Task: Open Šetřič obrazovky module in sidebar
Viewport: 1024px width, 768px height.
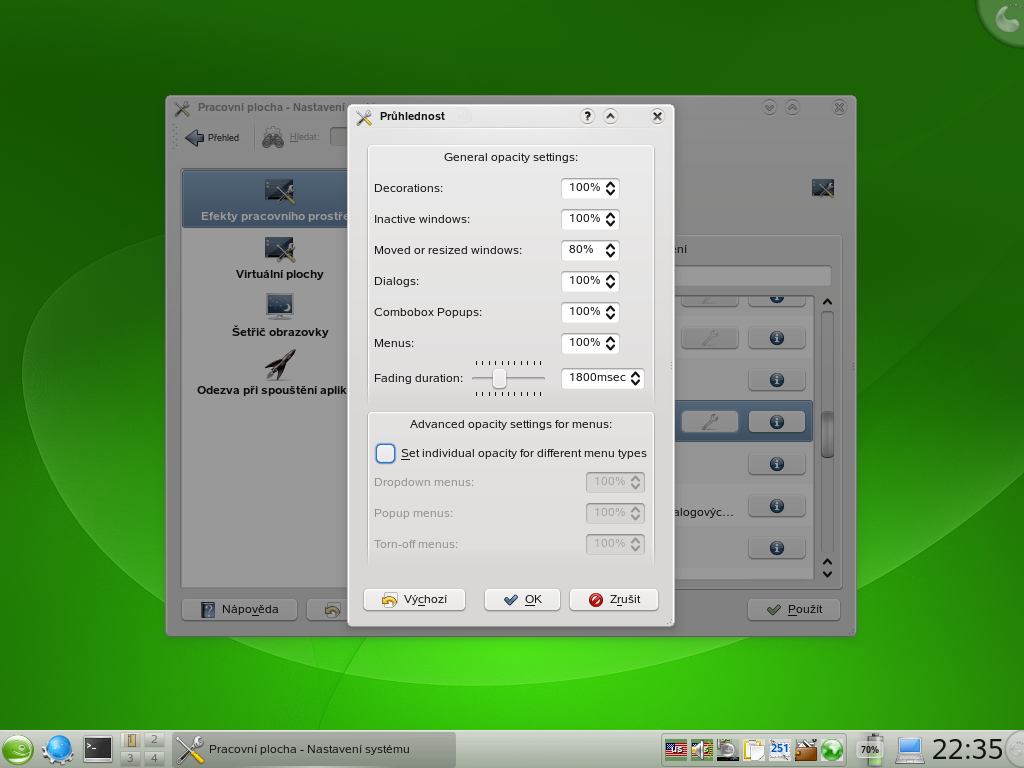Action: click(280, 316)
